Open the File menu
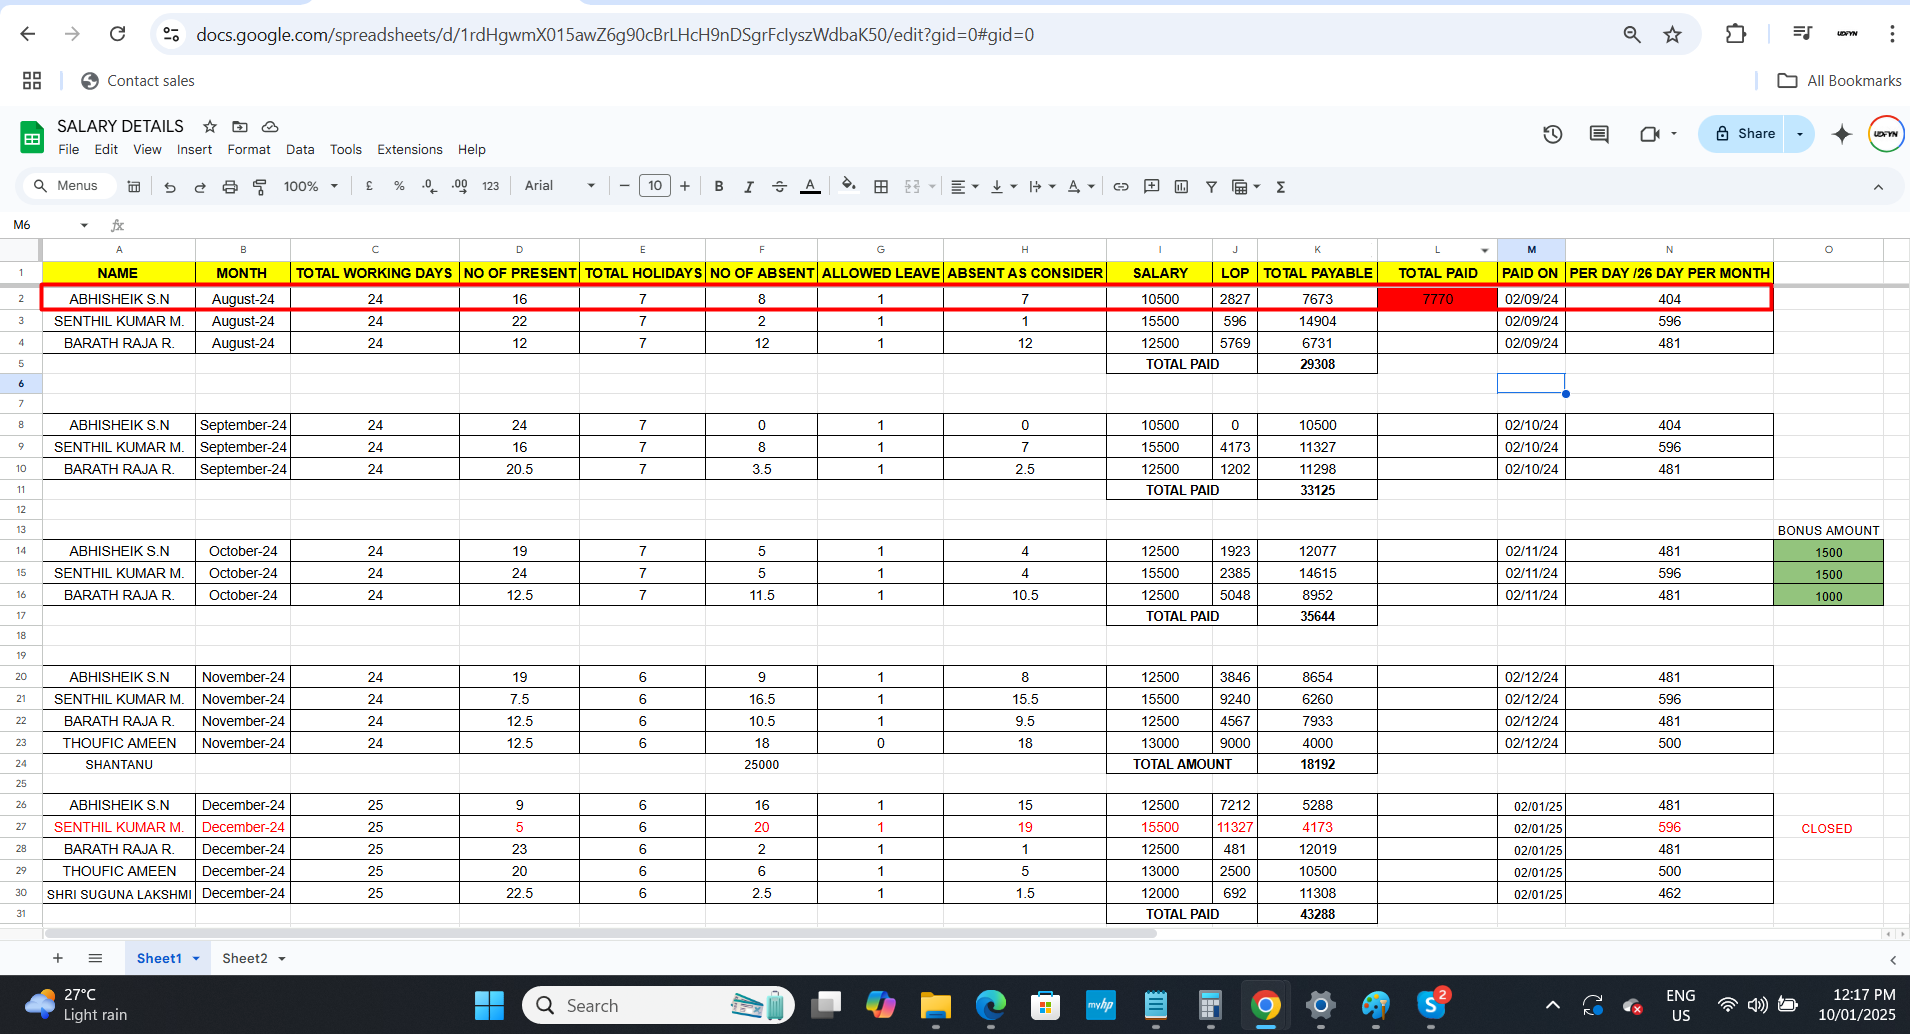The width and height of the screenshot is (1910, 1034). tap(69, 149)
